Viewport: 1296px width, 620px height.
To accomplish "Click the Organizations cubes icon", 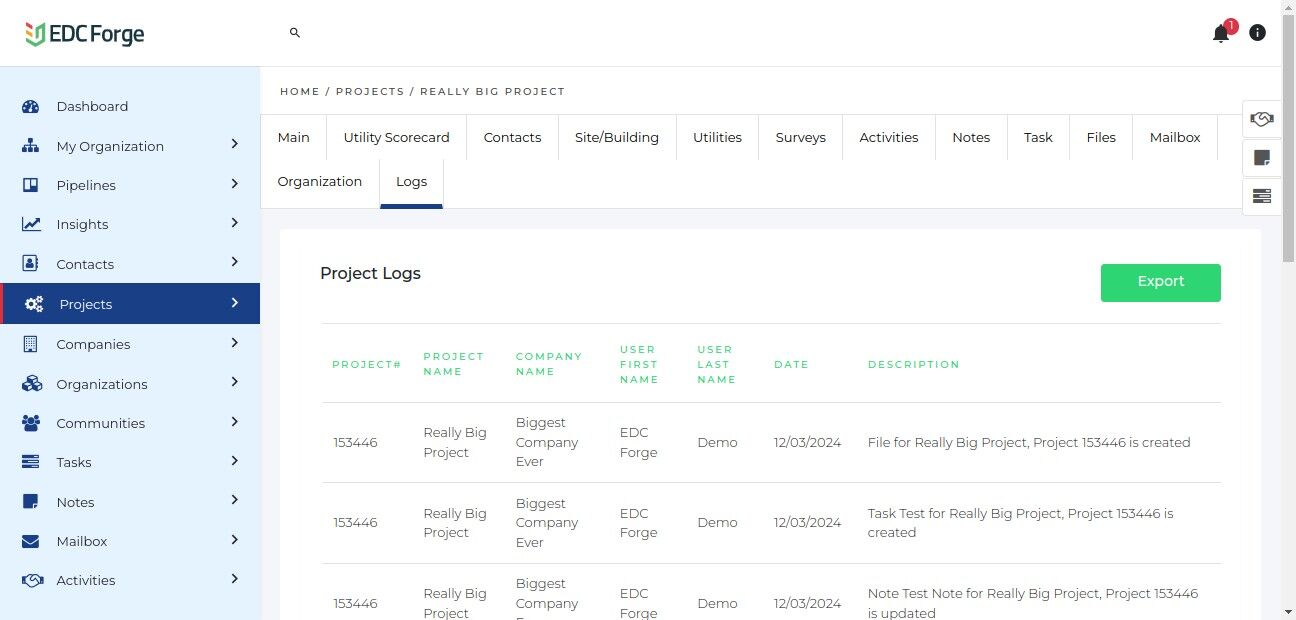I will click(31, 384).
